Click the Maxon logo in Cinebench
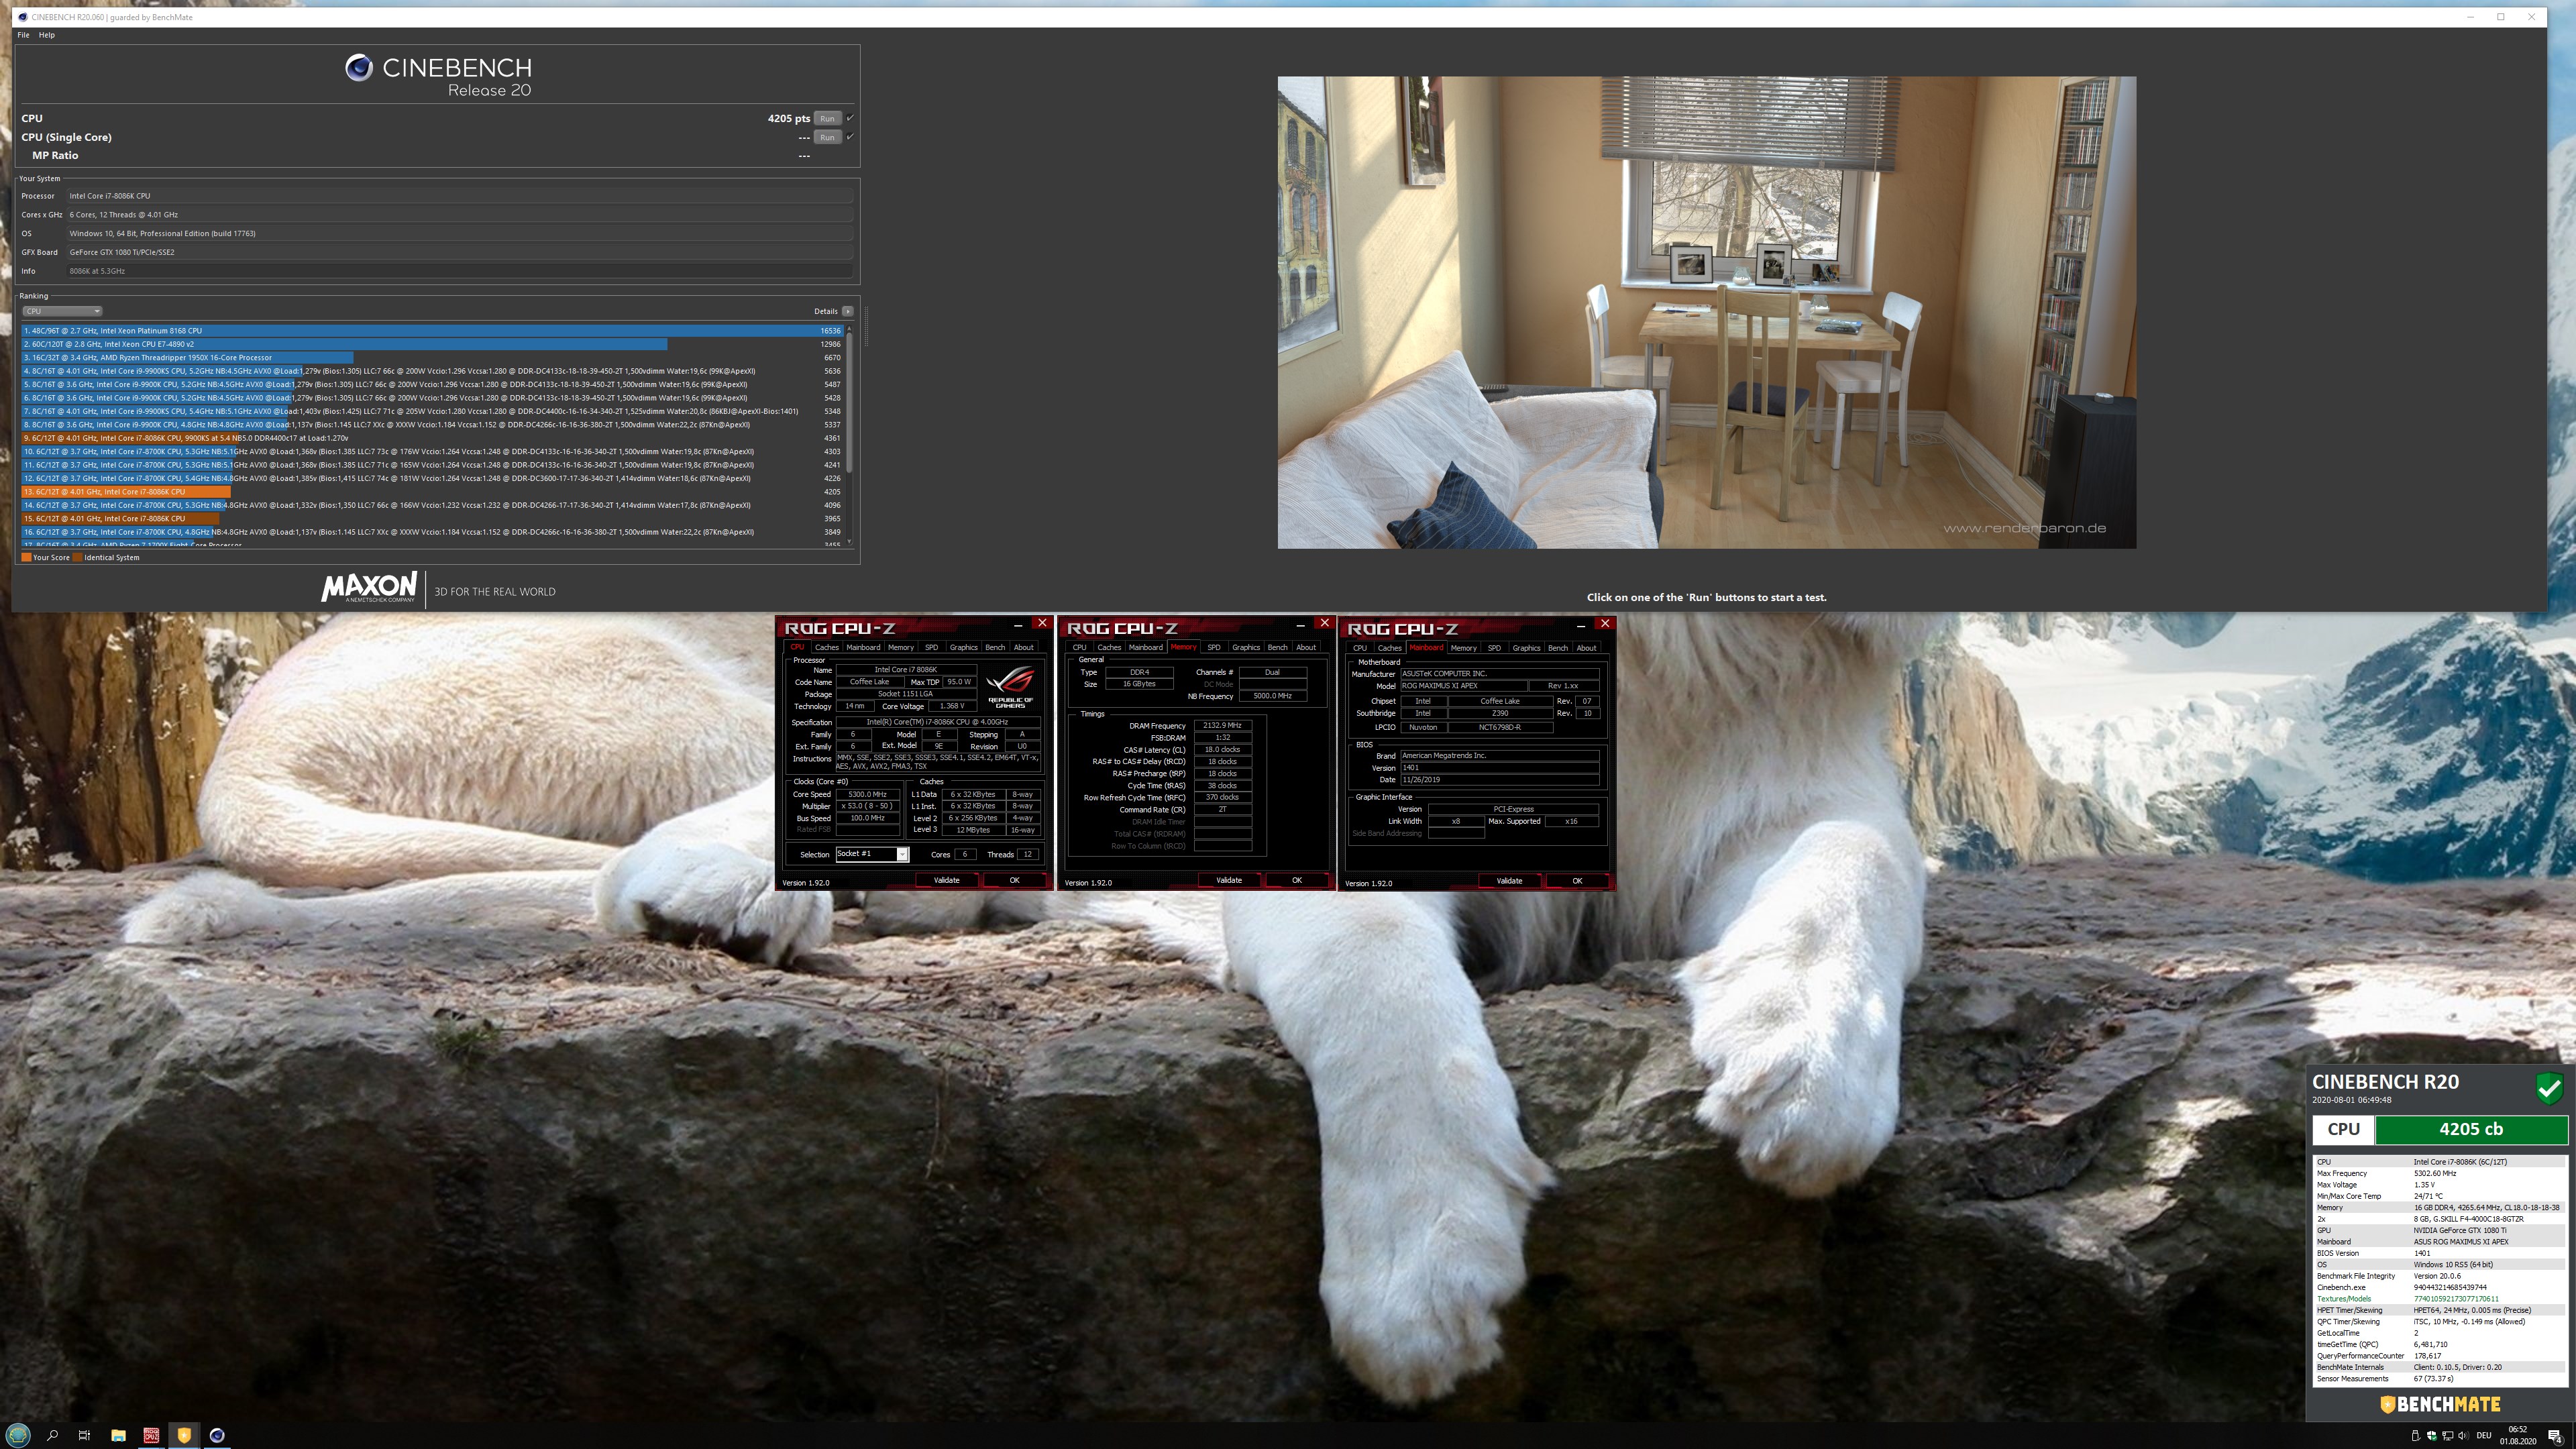 [369, 587]
